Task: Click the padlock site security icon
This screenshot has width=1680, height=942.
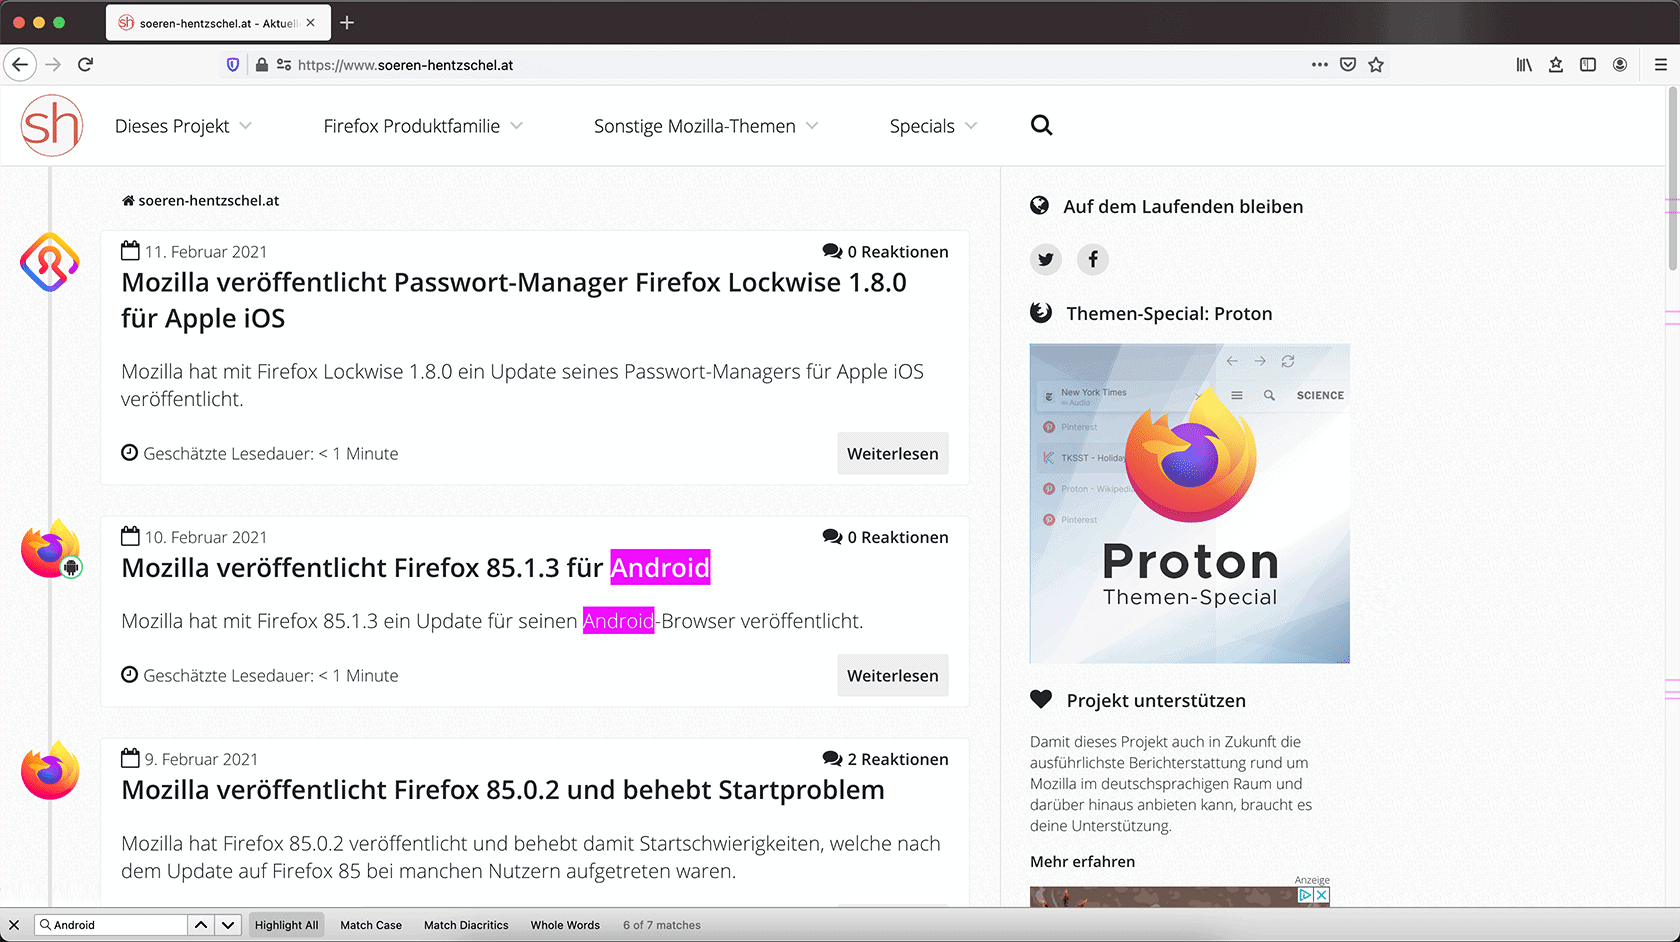Action: pos(262,65)
